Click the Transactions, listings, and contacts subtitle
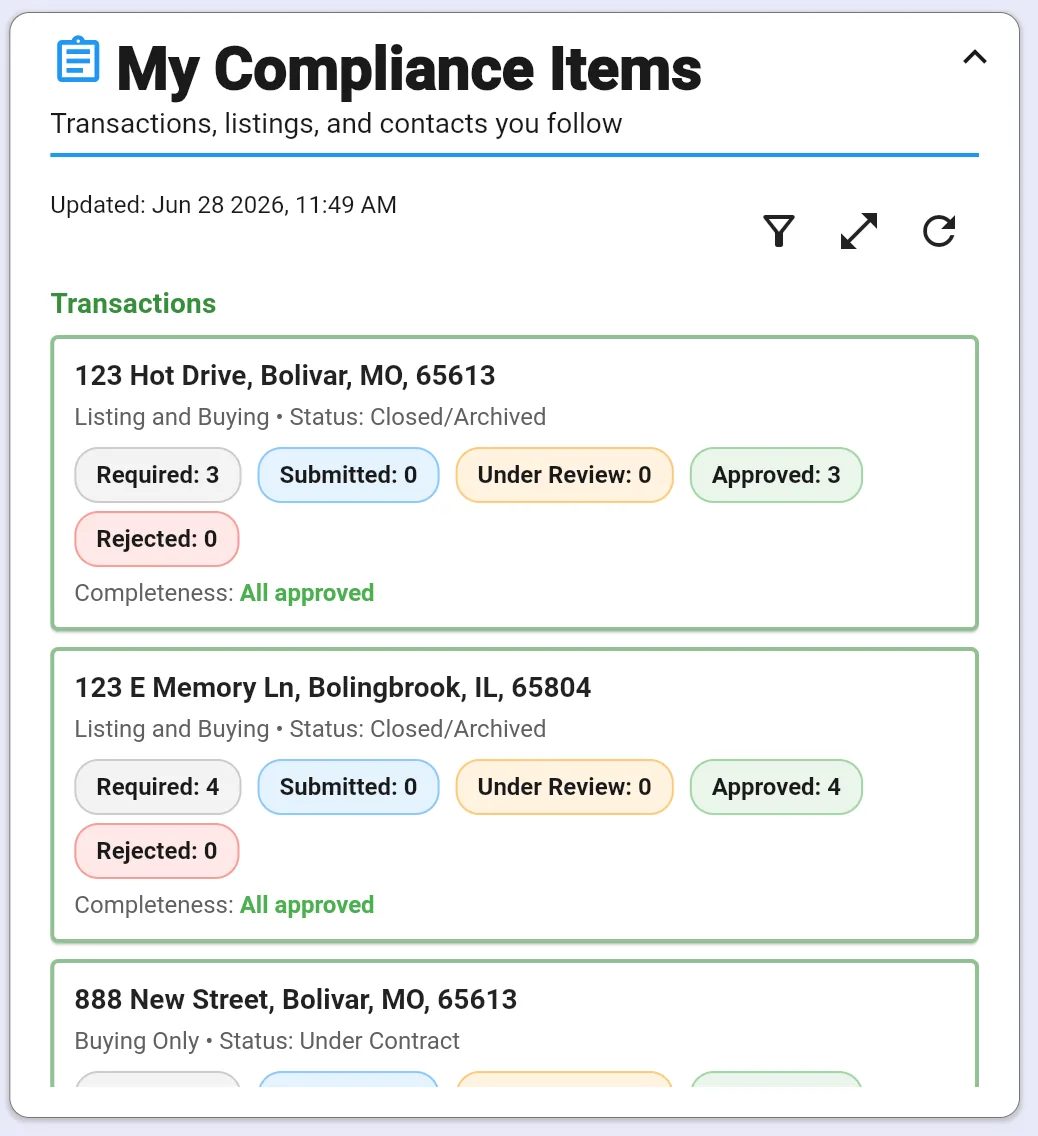This screenshot has width=1038, height=1136. [336, 124]
